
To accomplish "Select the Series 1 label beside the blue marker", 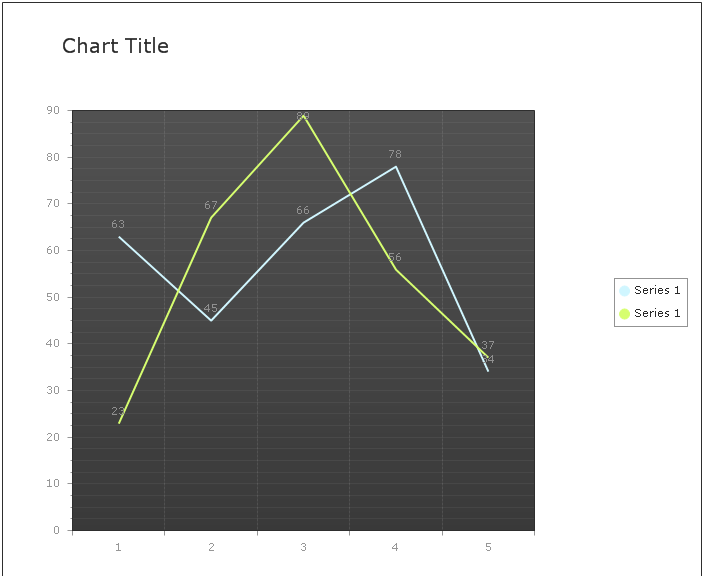I will coord(657,291).
